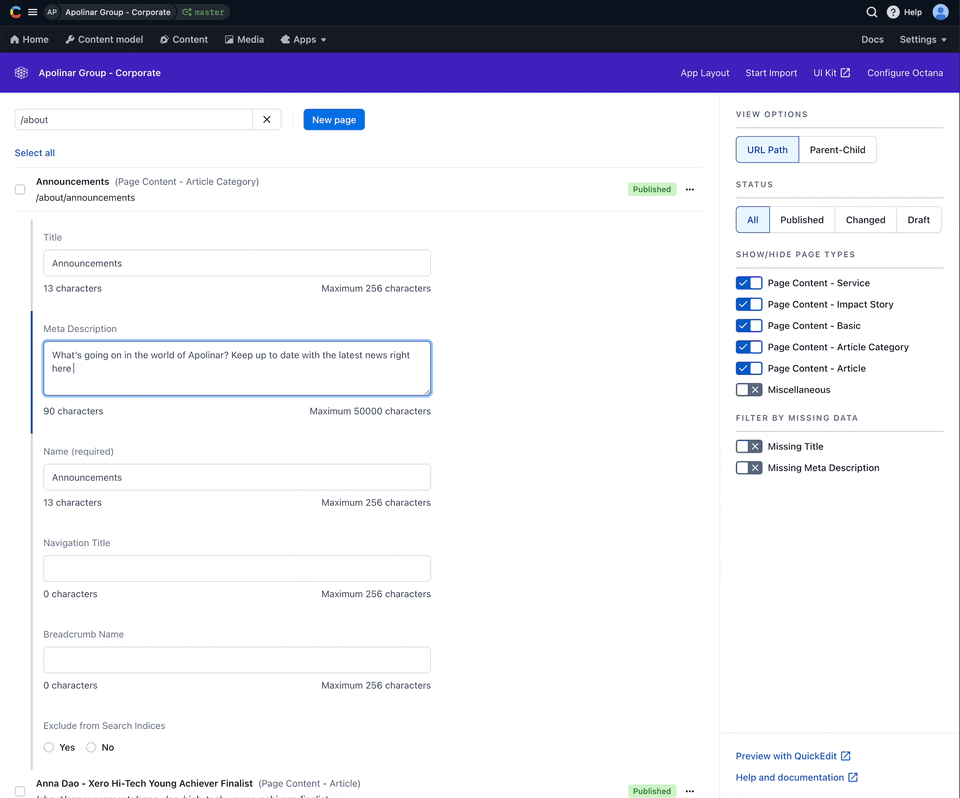Expand the Apps dropdown menu
This screenshot has height=798, width=960.
pos(304,39)
